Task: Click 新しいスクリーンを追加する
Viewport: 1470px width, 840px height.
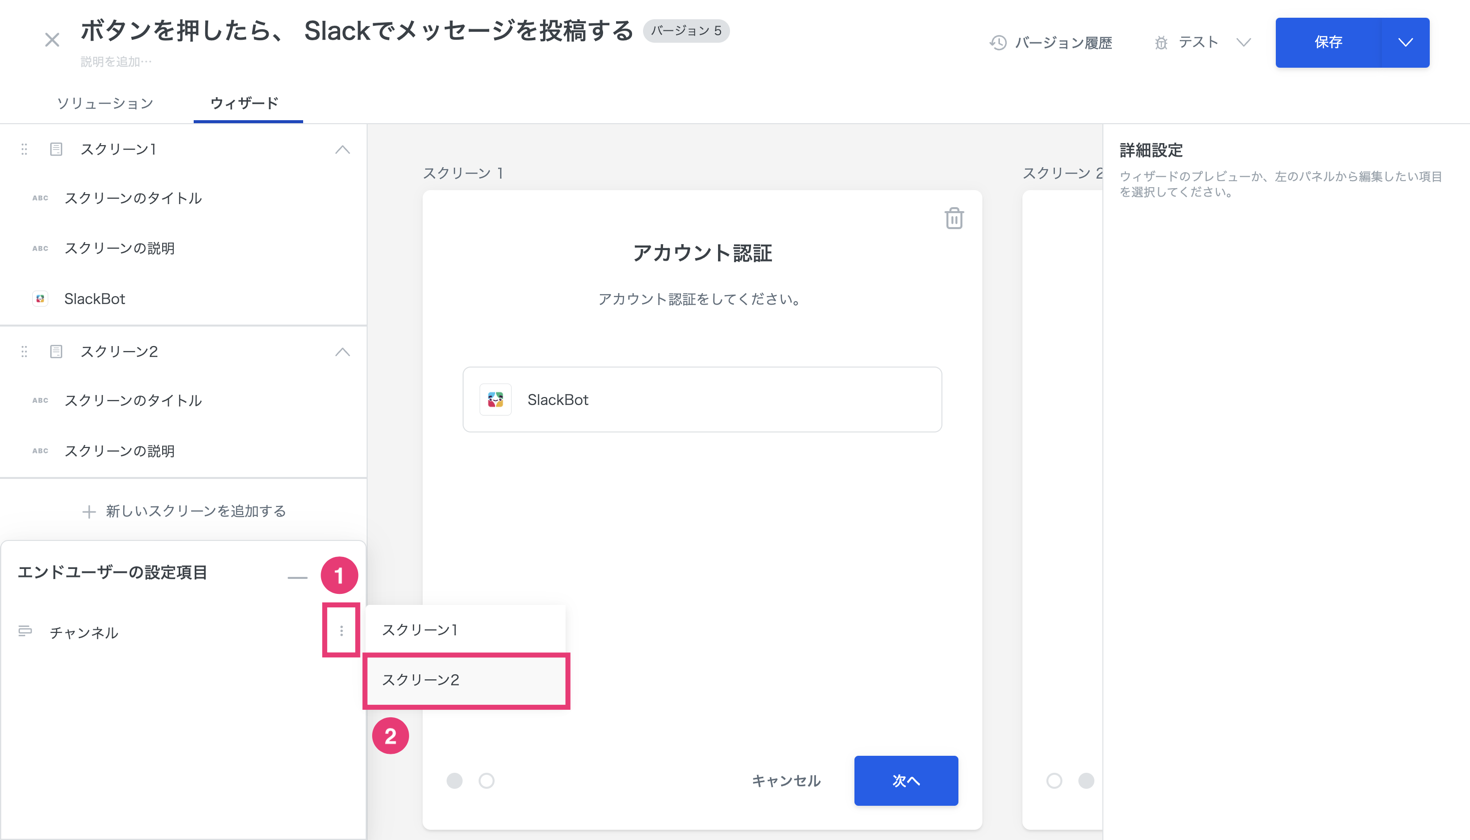Action: (184, 511)
